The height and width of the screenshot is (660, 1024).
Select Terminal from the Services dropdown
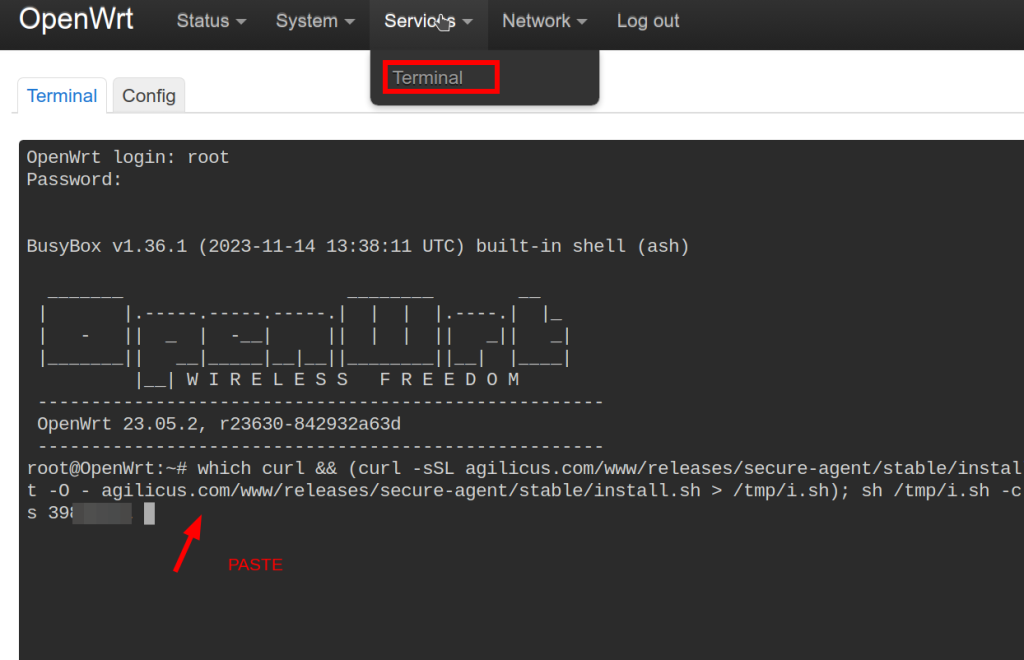coord(440,78)
